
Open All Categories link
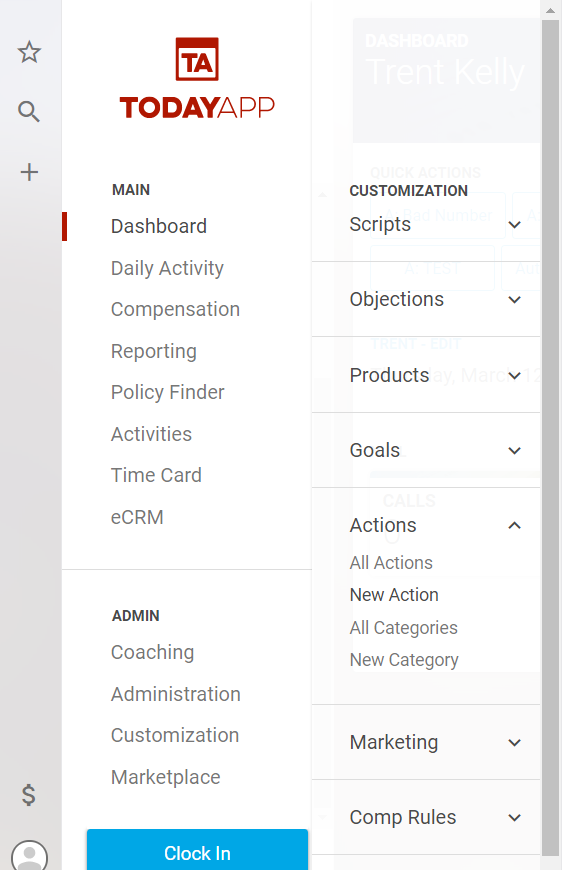pyautogui.click(x=403, y=628)
